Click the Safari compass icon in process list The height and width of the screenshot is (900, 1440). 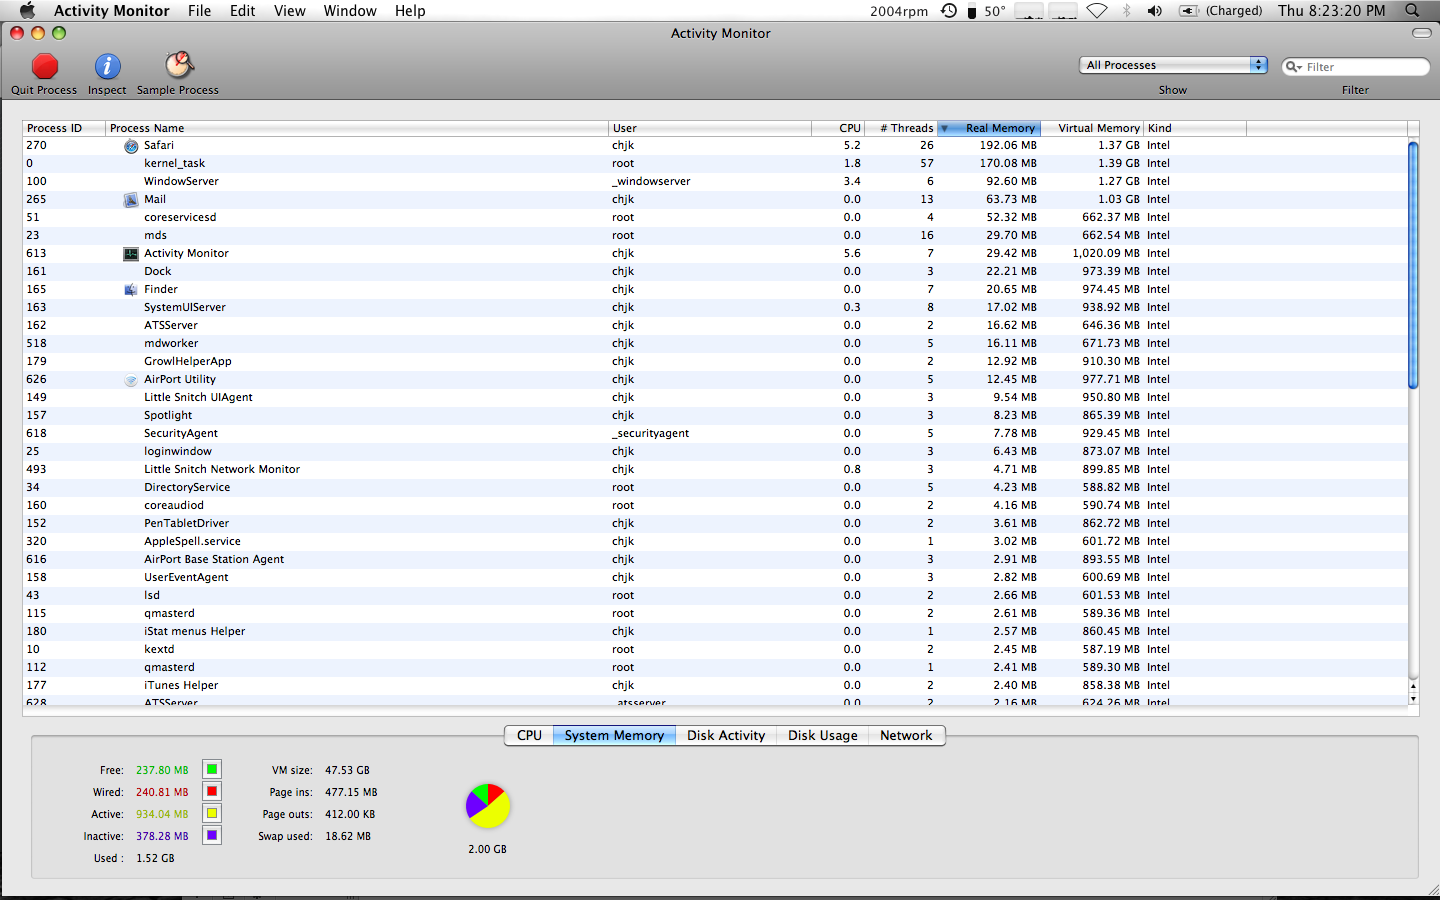131,146
